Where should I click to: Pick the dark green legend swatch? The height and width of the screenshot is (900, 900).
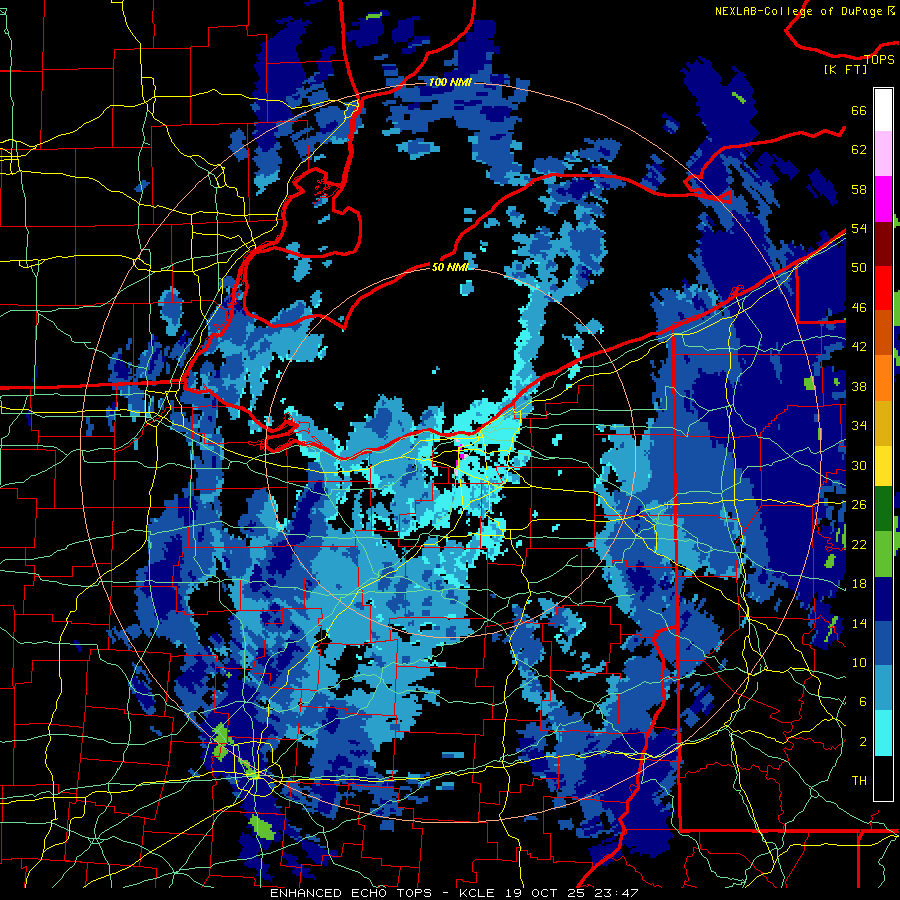[883, 509]
